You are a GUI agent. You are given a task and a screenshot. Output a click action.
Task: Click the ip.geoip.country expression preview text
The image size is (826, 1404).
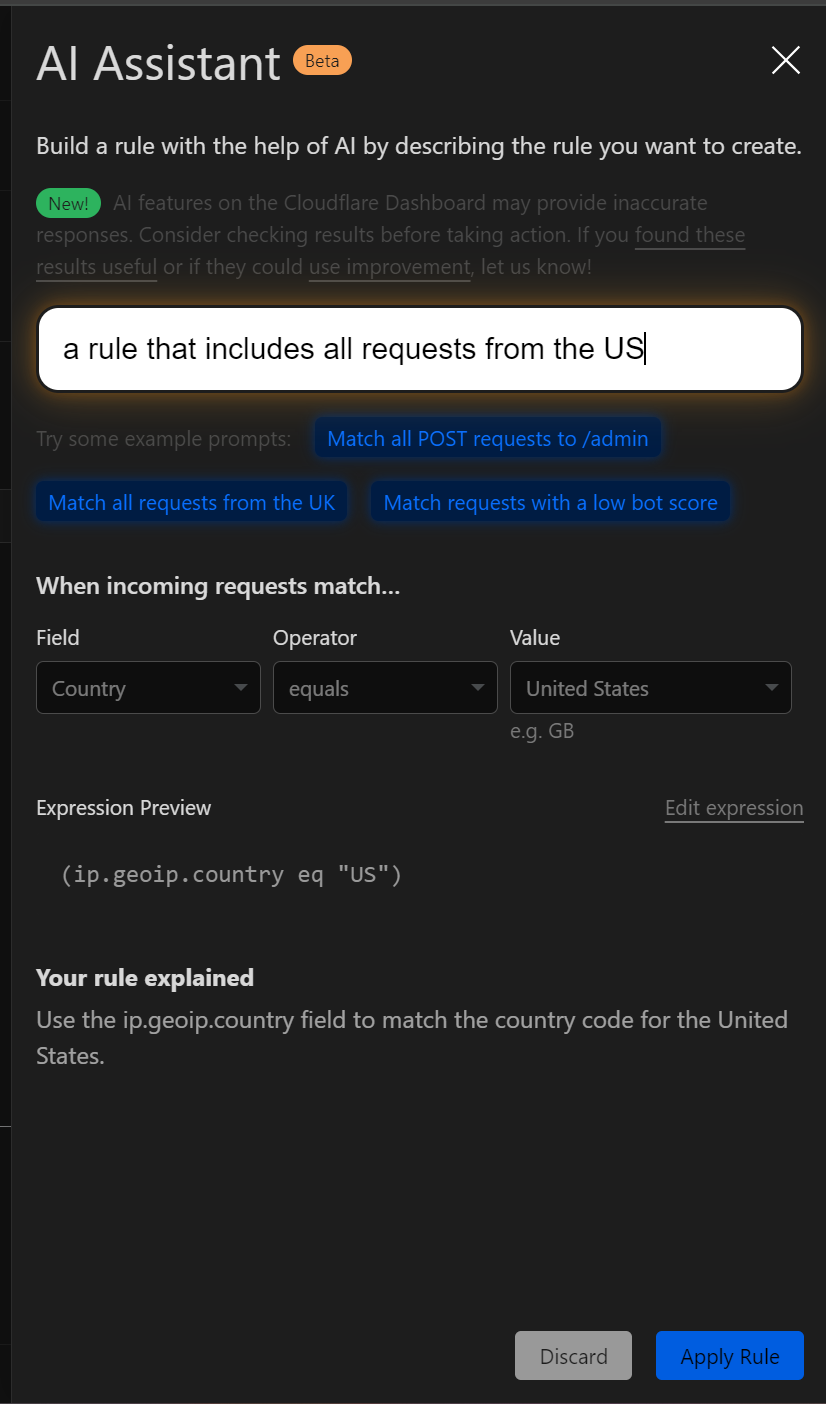tap(231, 875)
